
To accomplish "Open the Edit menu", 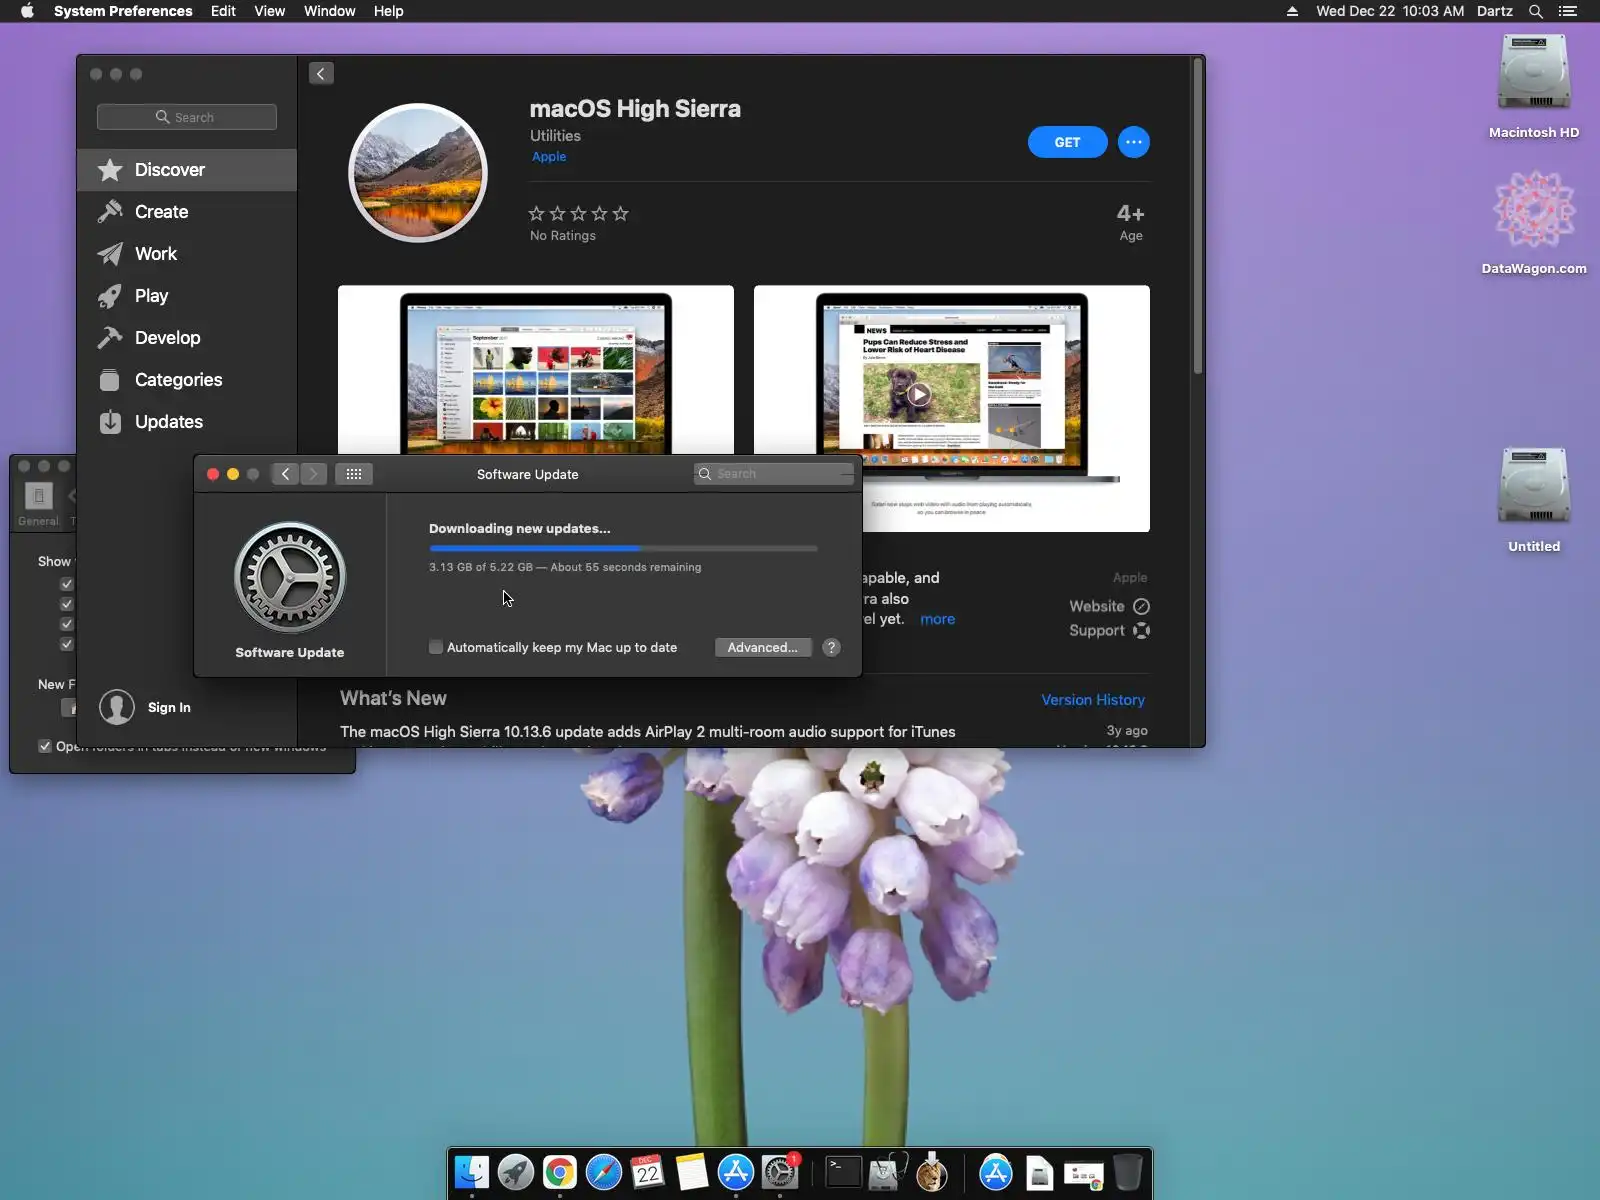I will click(x=223, y=11).
